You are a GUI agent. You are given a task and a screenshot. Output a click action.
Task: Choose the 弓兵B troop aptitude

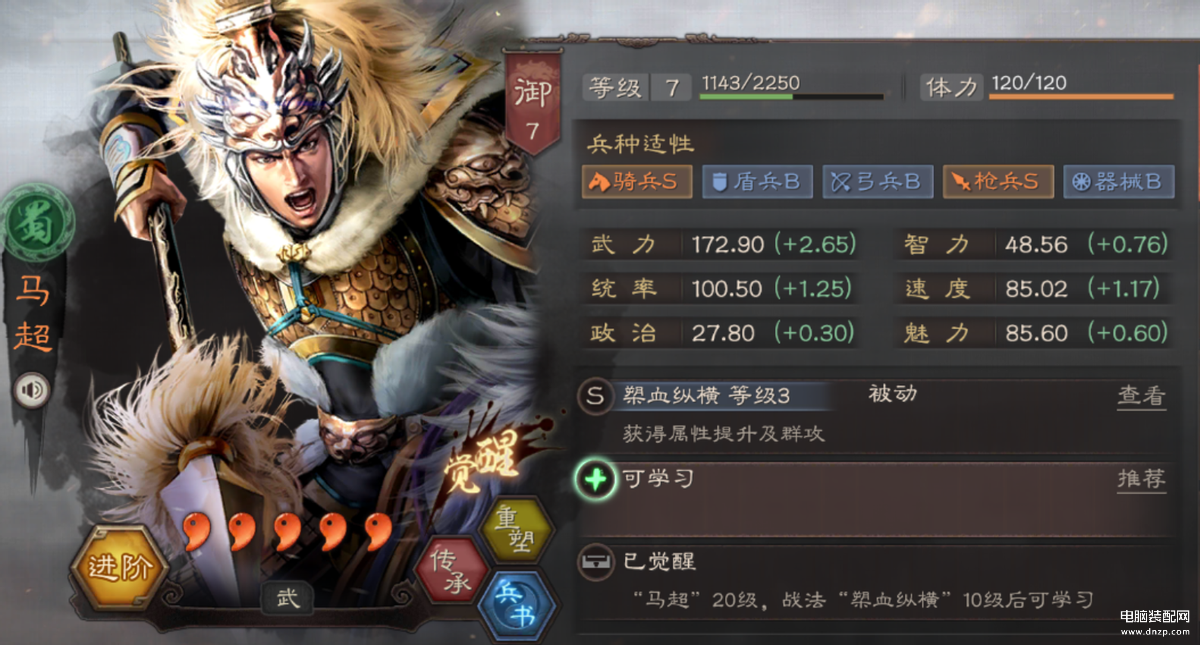tap(877, 181)
